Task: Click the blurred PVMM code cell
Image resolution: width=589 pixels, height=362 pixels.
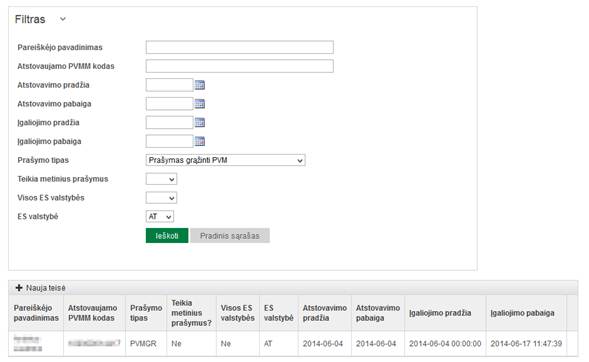Action: 94,343
